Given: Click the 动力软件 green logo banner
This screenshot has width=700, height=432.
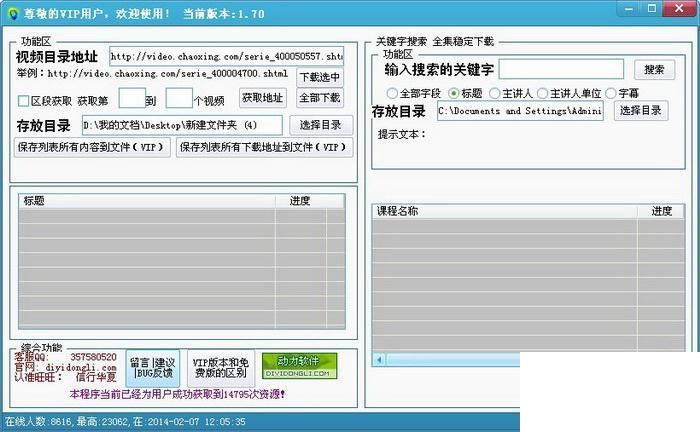Looking at the screenshot, I should pyautogui.click(x=299, y=366).
